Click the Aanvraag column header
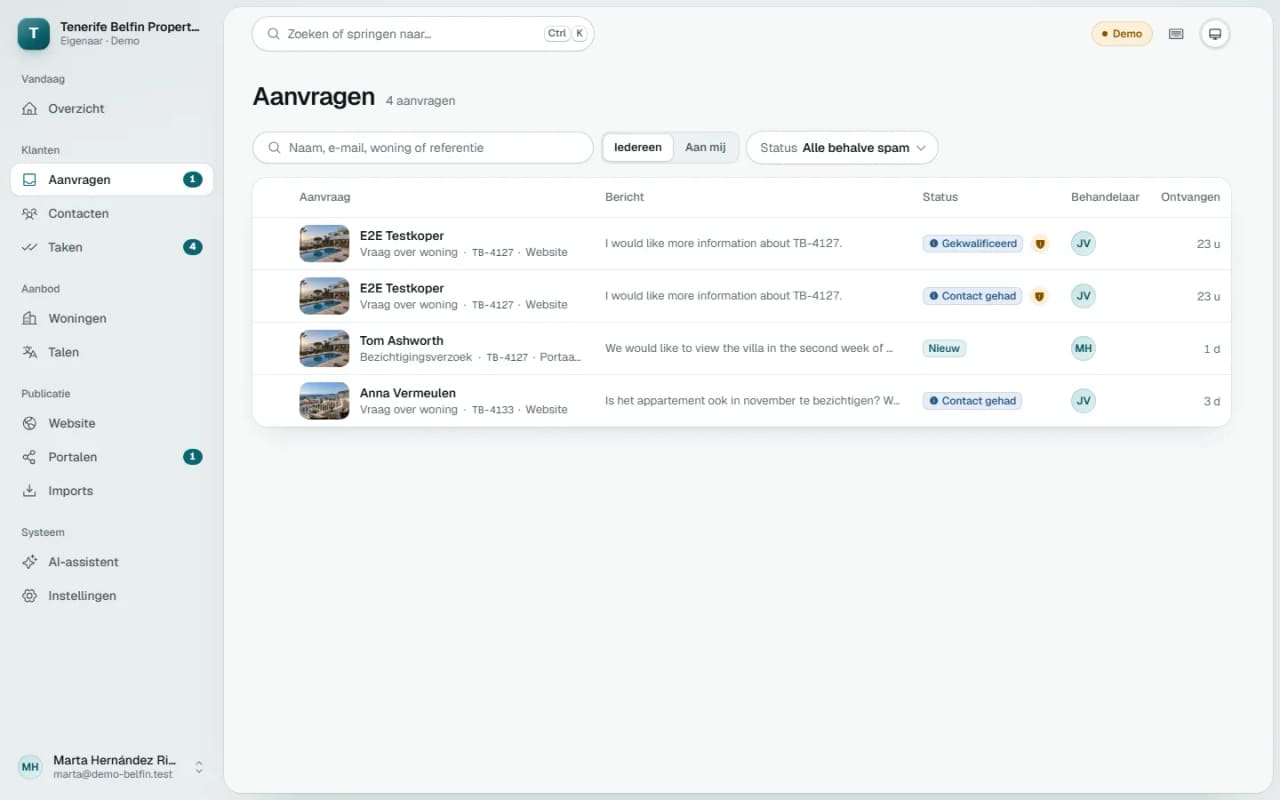Viewport: 1280px width, 800px height. pyautogui.click(x=325, y=197)
